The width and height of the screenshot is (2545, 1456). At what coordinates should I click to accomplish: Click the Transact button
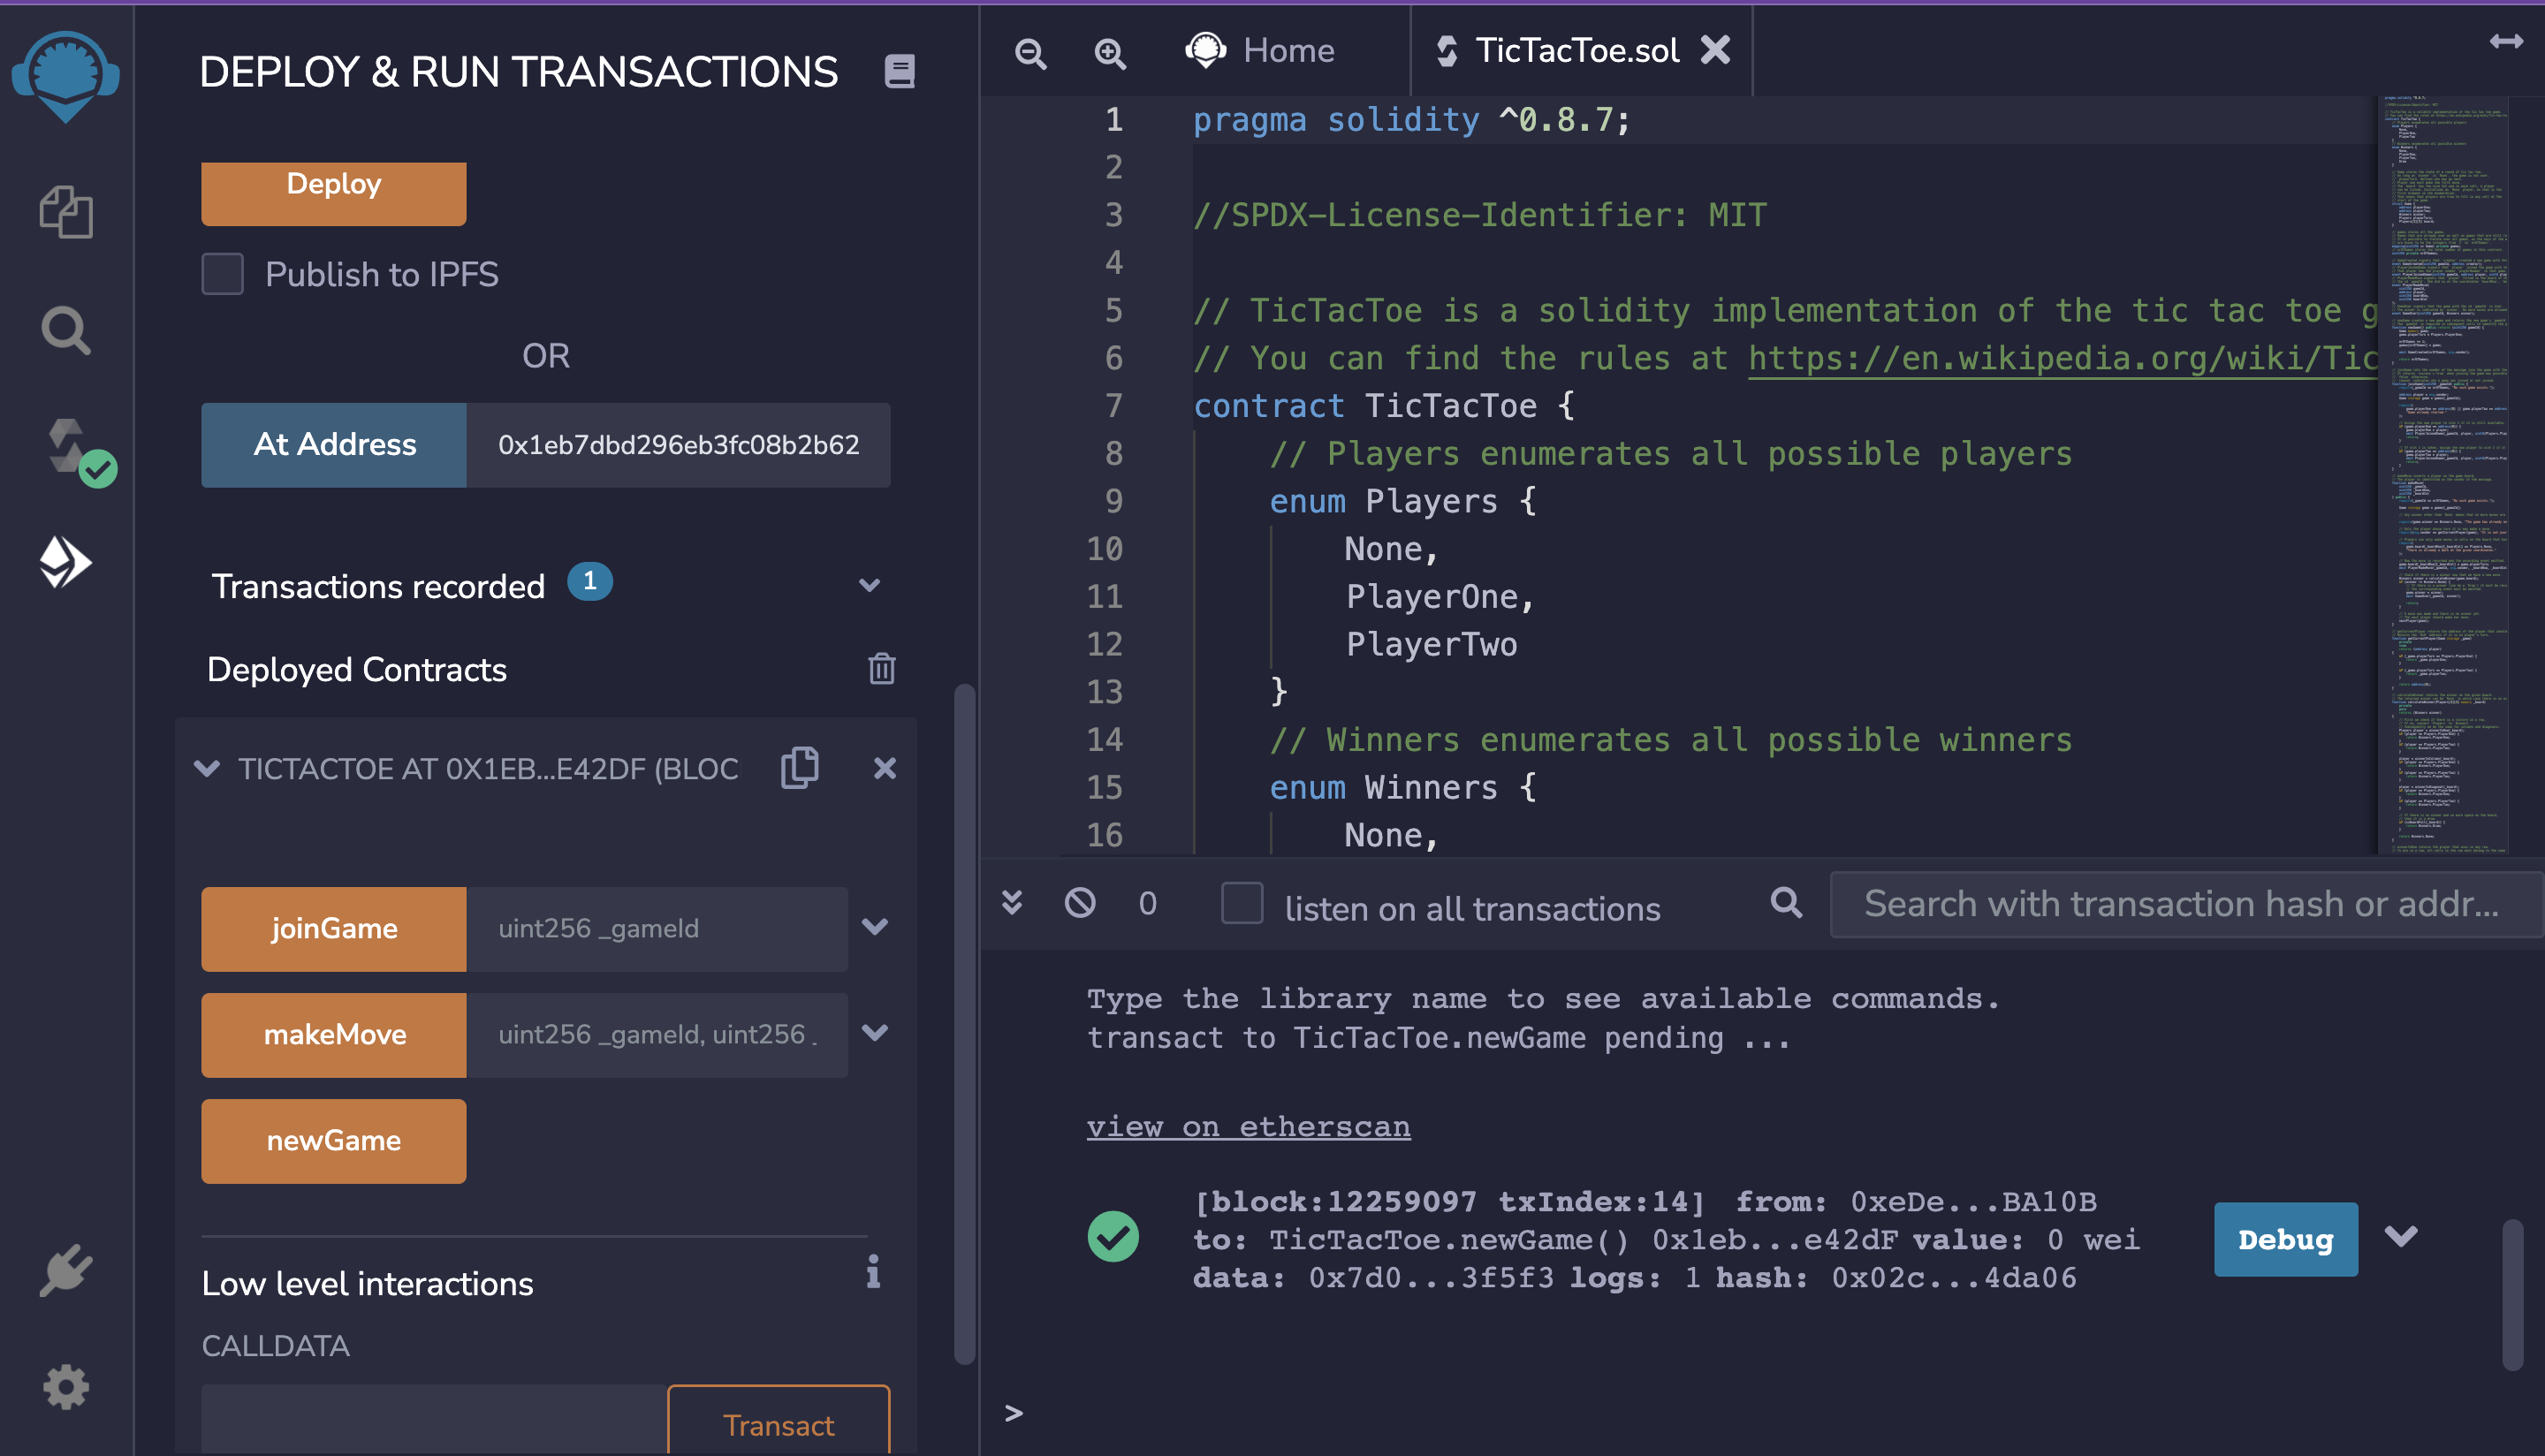[x=779, y=1420]
